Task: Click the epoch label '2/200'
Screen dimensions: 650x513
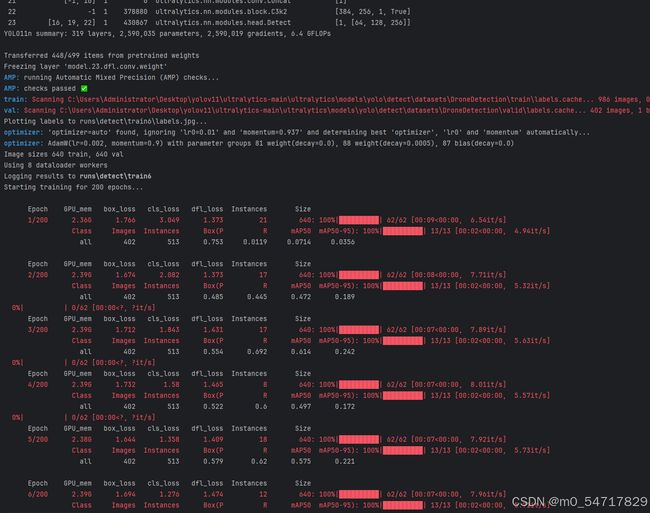Action: point(38,275)
